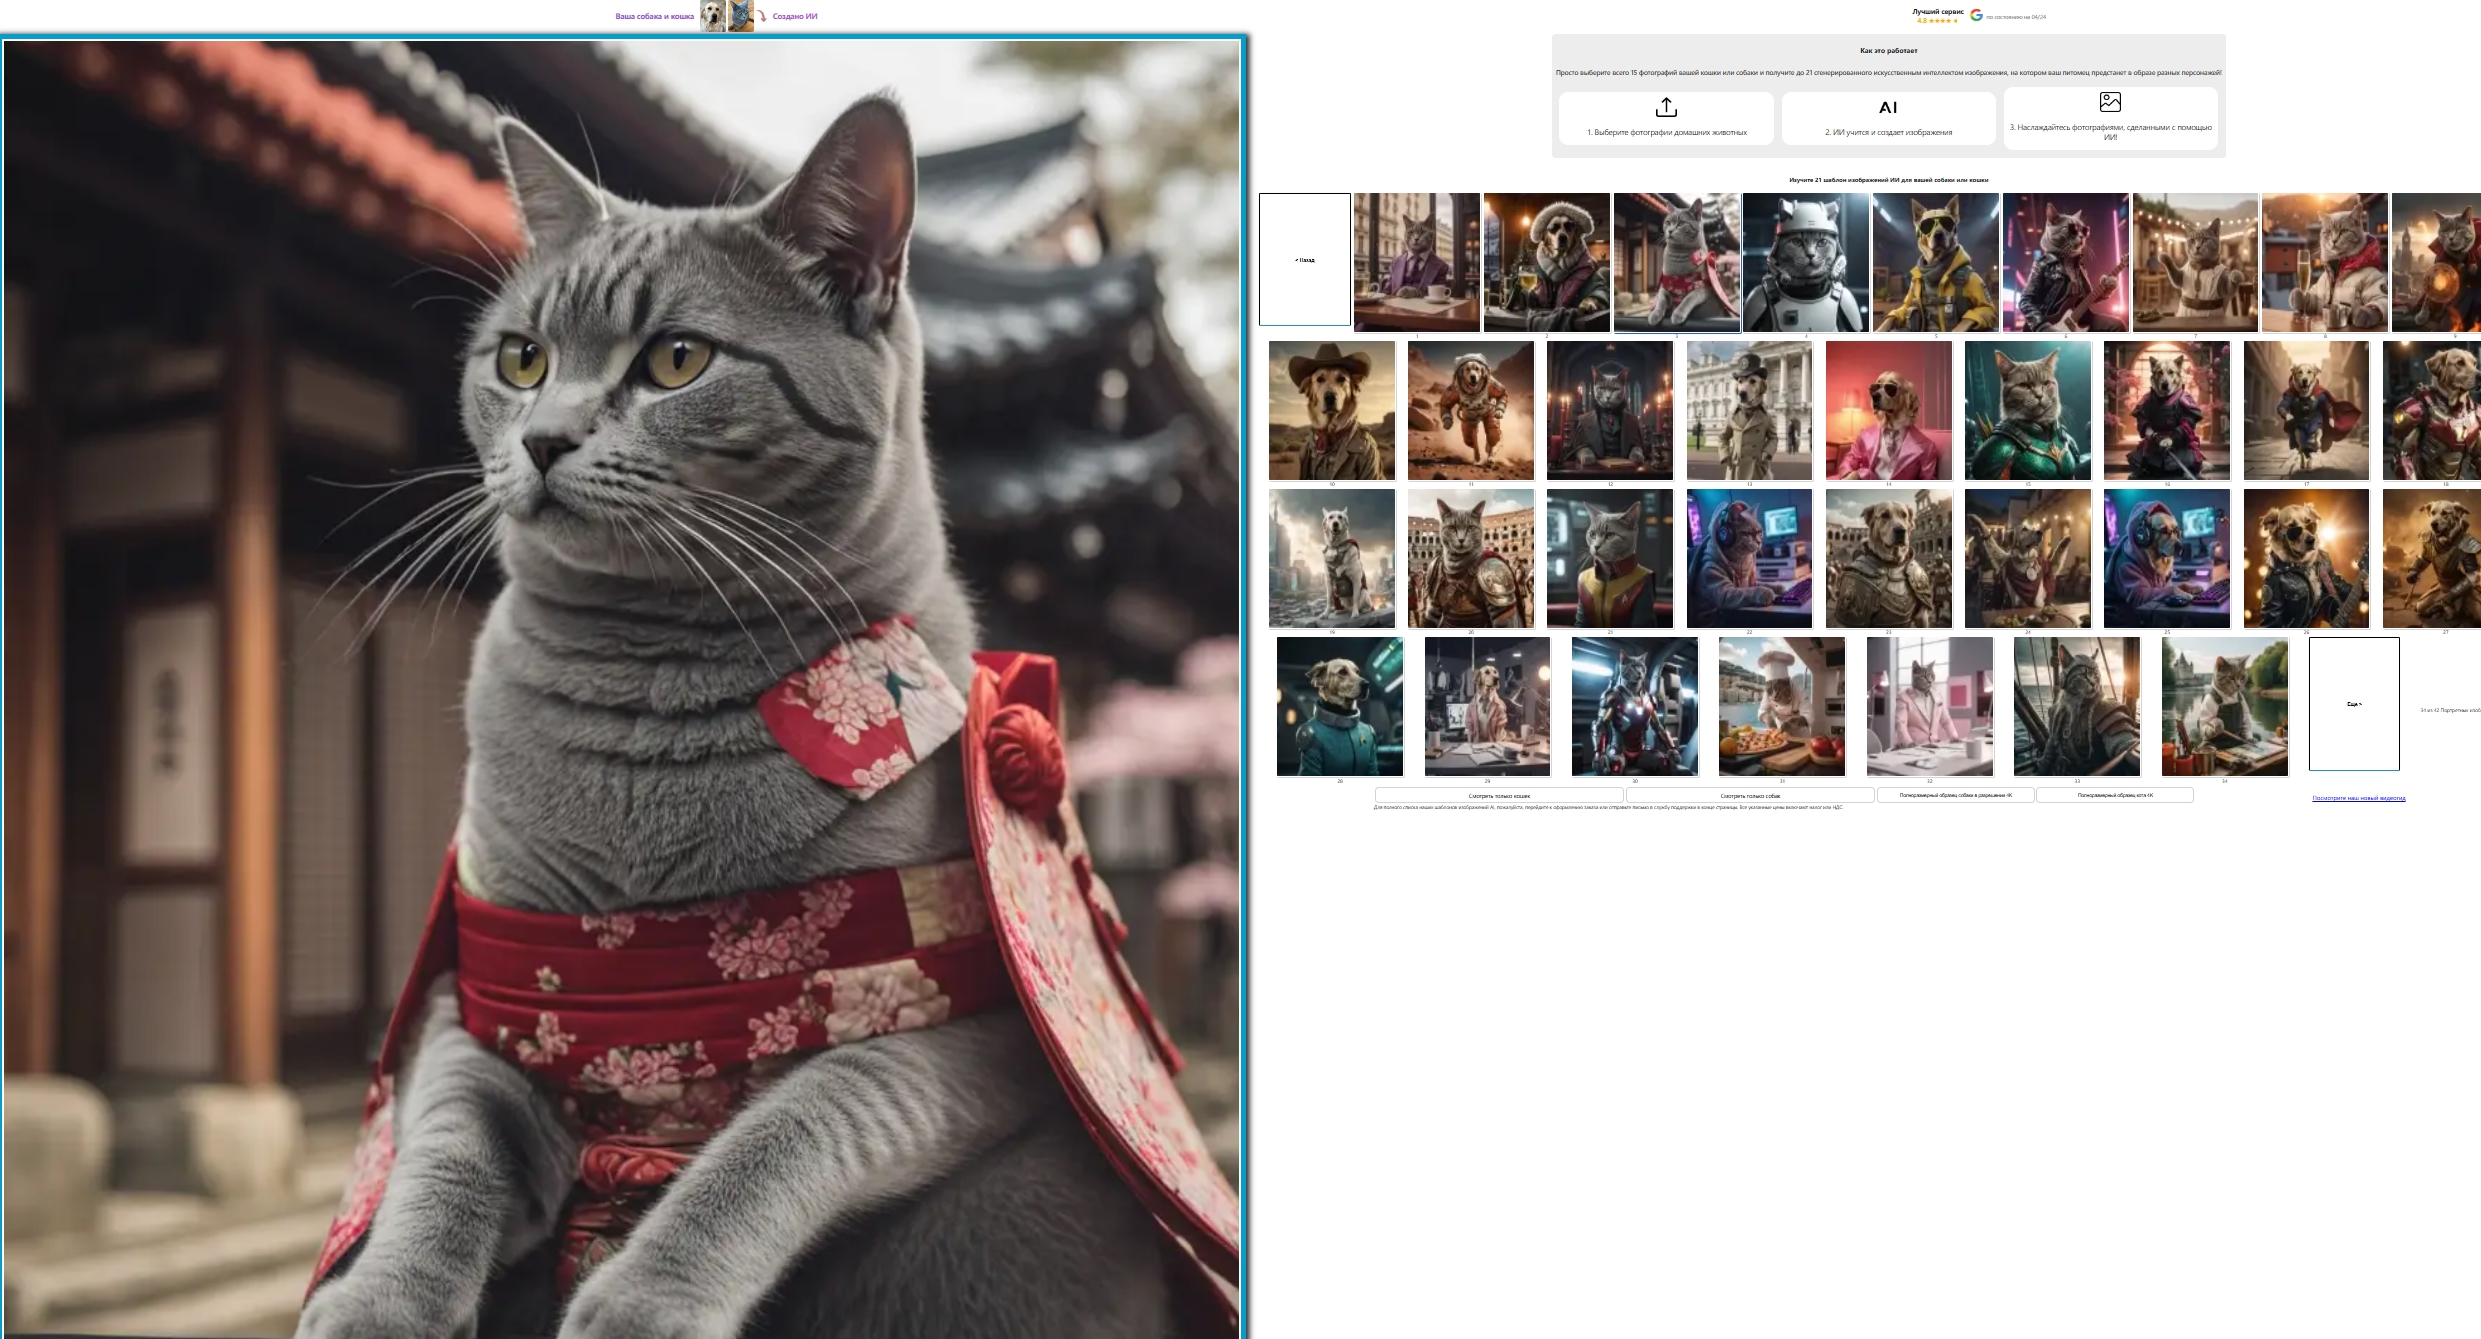The image size is (2481, 1339).
Task: Select astronaut dog running on Mars thumbnail 11
Action: [1471, 411]
